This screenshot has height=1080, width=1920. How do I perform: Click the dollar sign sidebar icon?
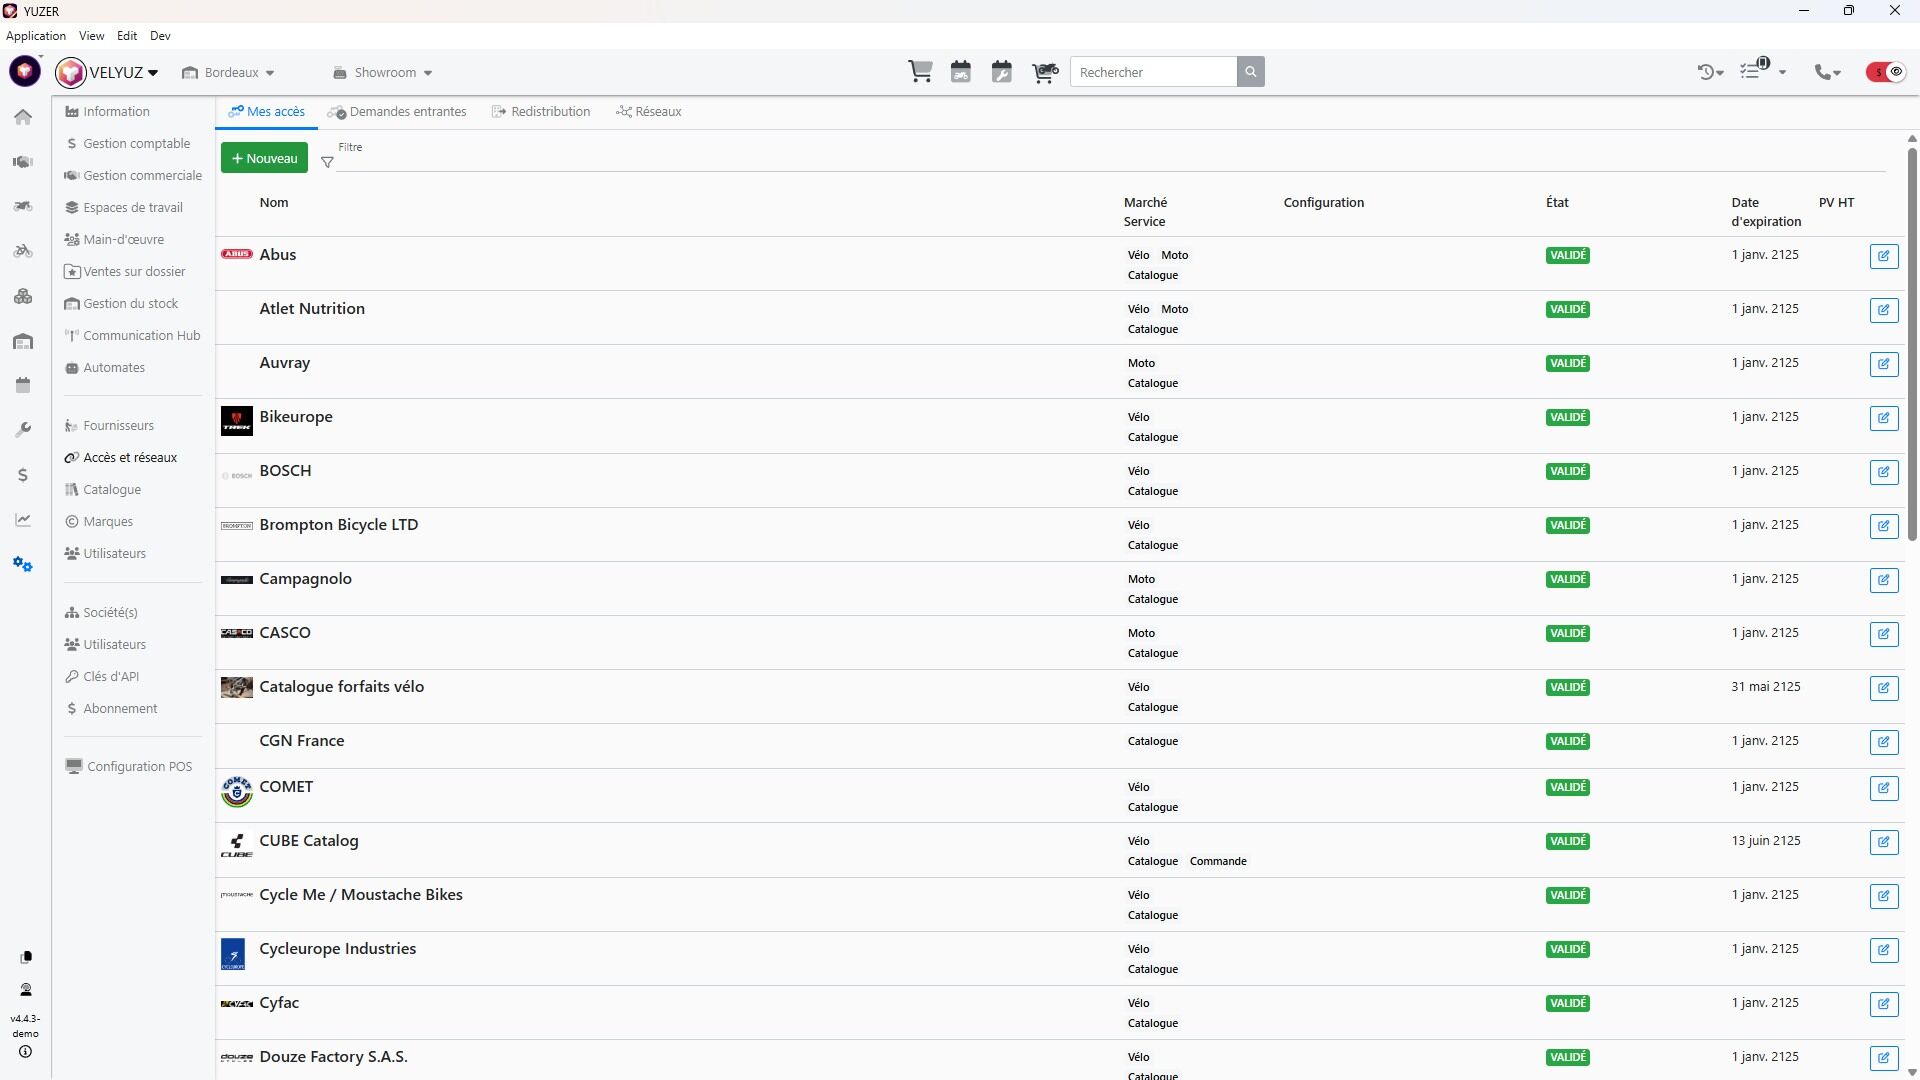click(23, 475)
